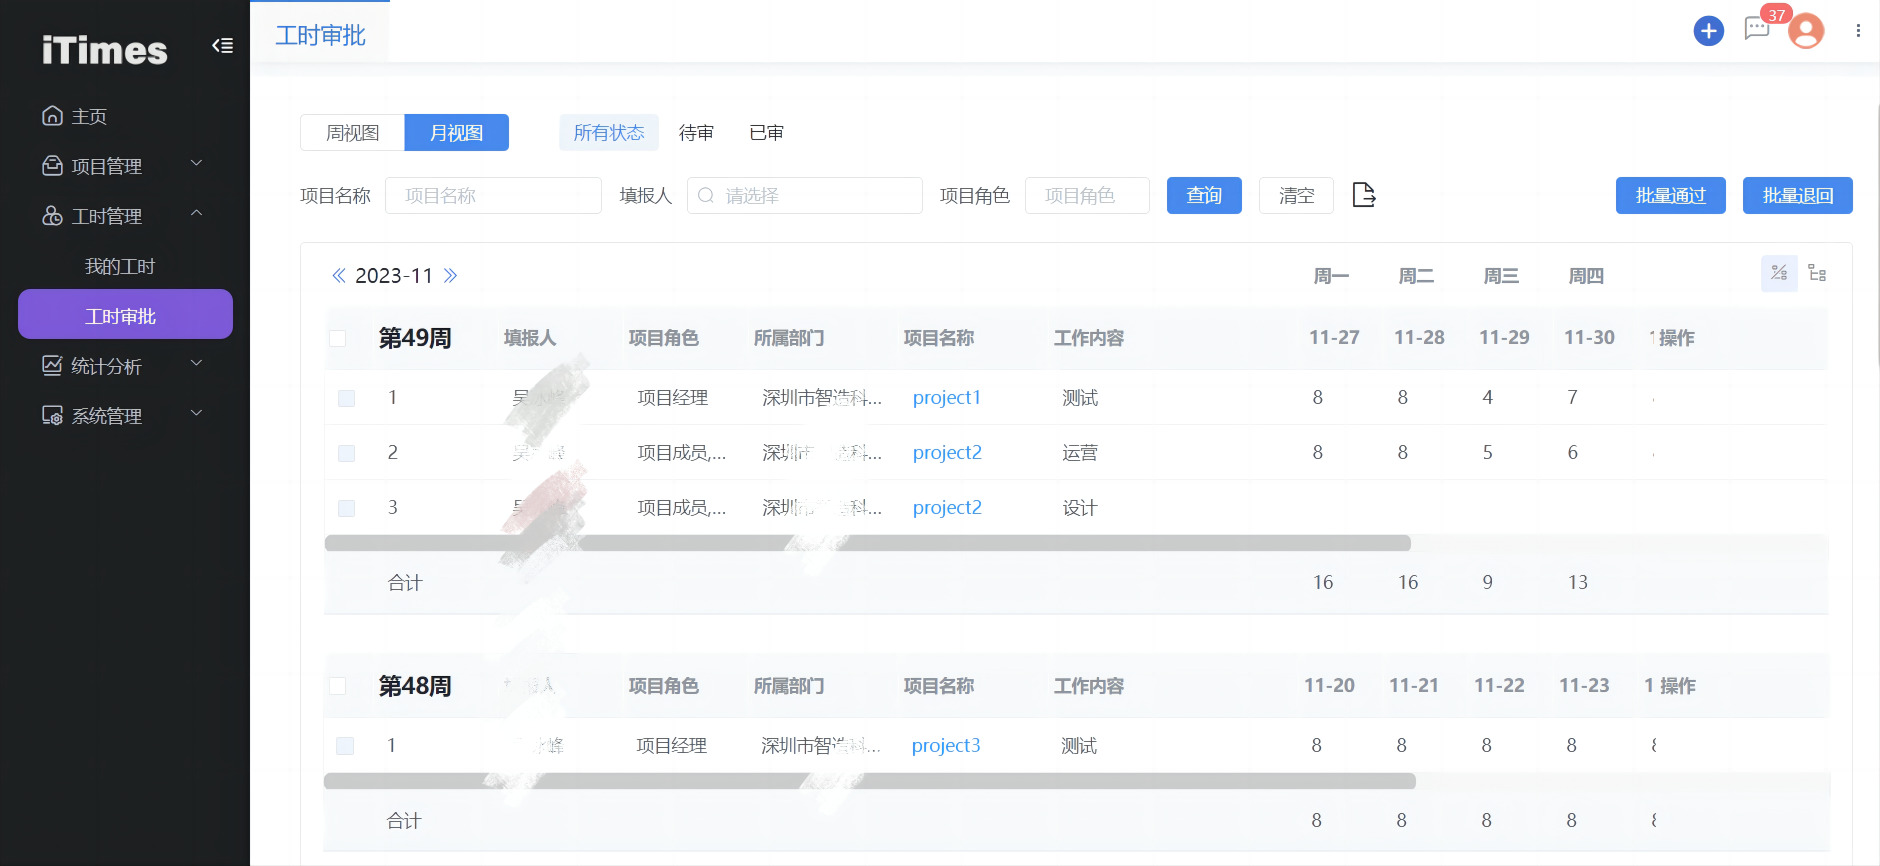Image resolution: width=1880 pixels, height=866 pixels.
Task: Open the user avatar profile
Action: [x=1806, y=31]
